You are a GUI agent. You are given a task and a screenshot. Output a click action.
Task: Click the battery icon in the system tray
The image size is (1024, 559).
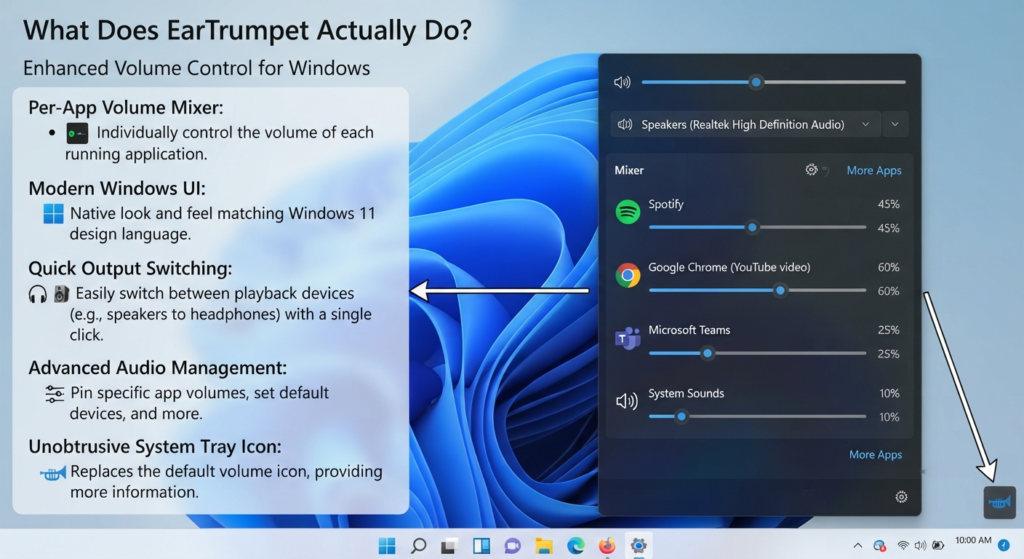point(938,545)
